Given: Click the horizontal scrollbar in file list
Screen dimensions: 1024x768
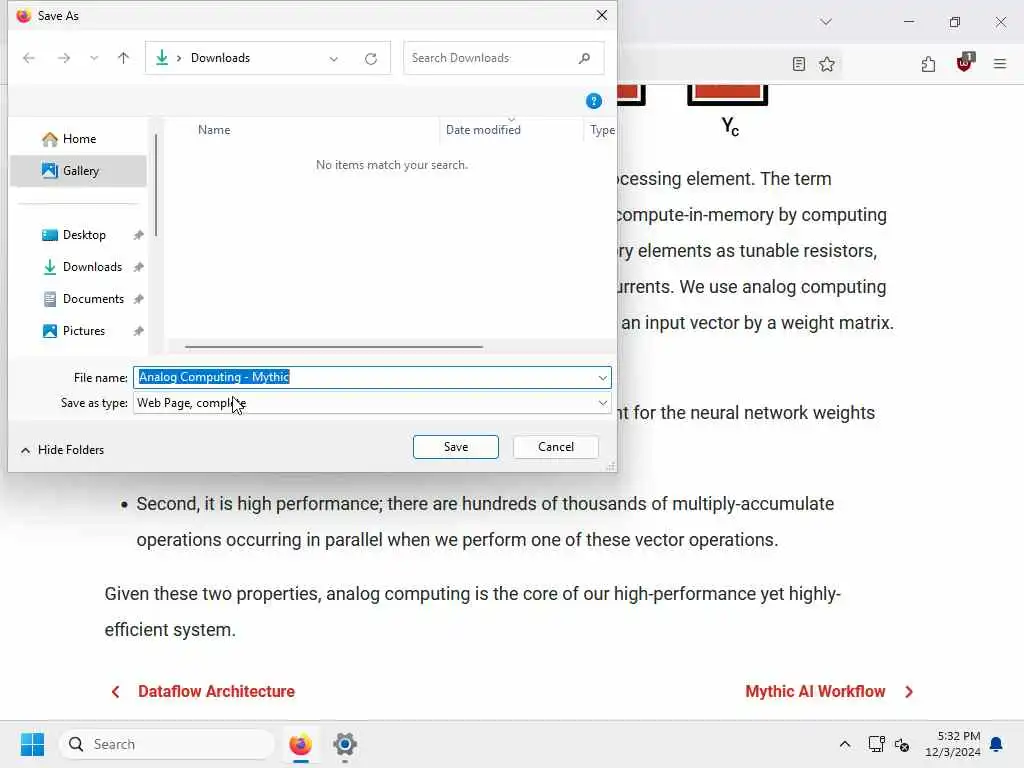Looking at the screenshot, I should pos(334,347).
